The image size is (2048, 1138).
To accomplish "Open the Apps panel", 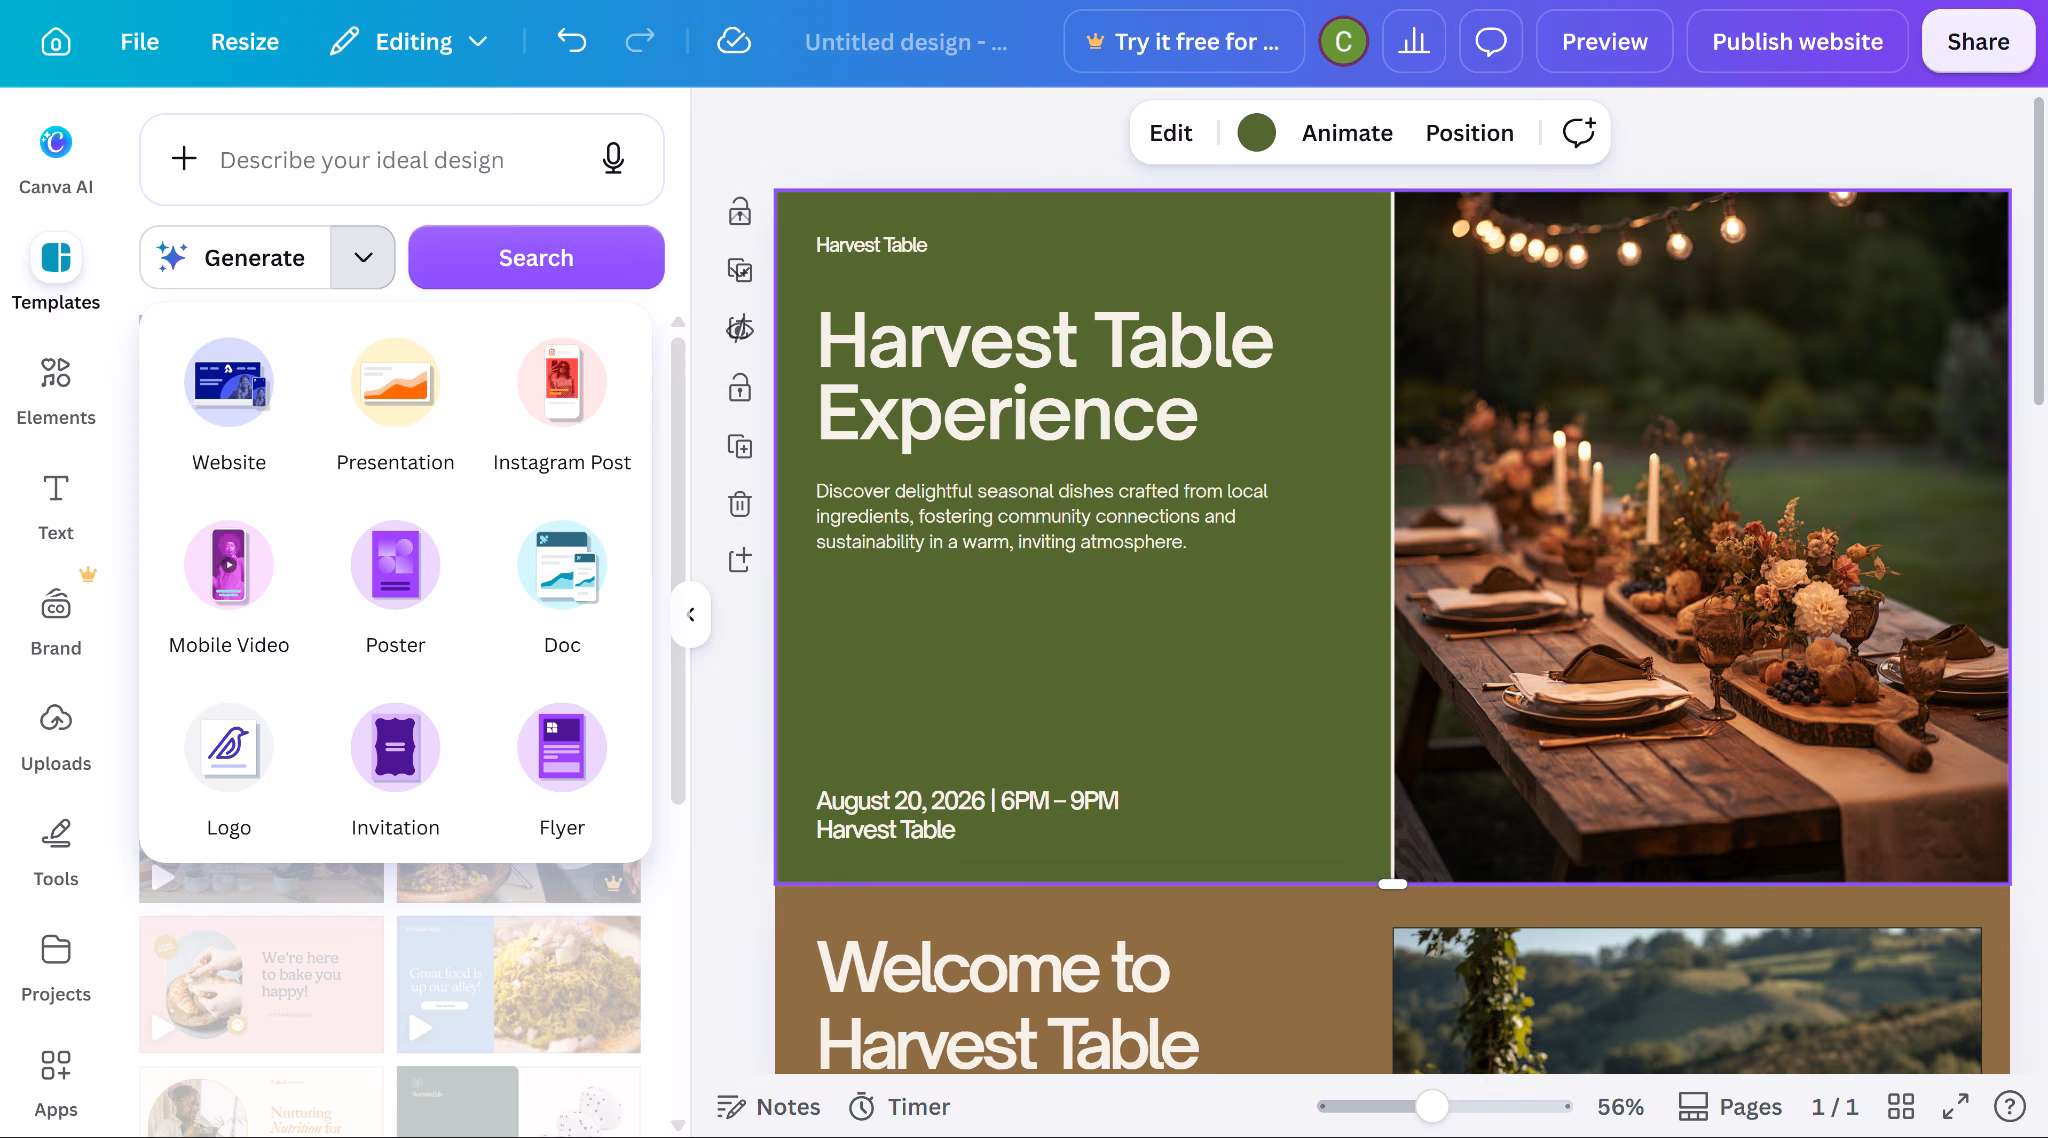I will tap(56, 1083).
